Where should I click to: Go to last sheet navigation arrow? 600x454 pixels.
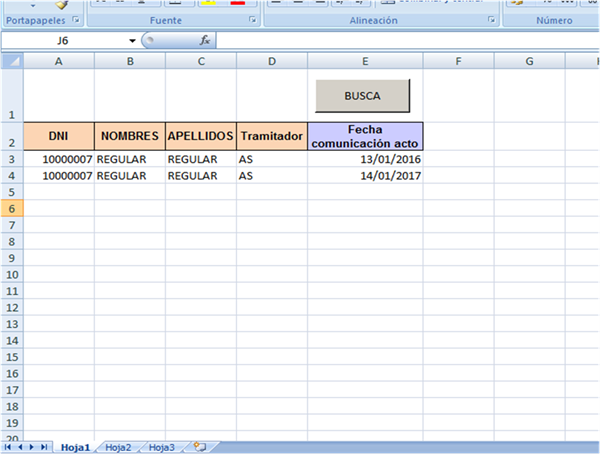point(44,447)
